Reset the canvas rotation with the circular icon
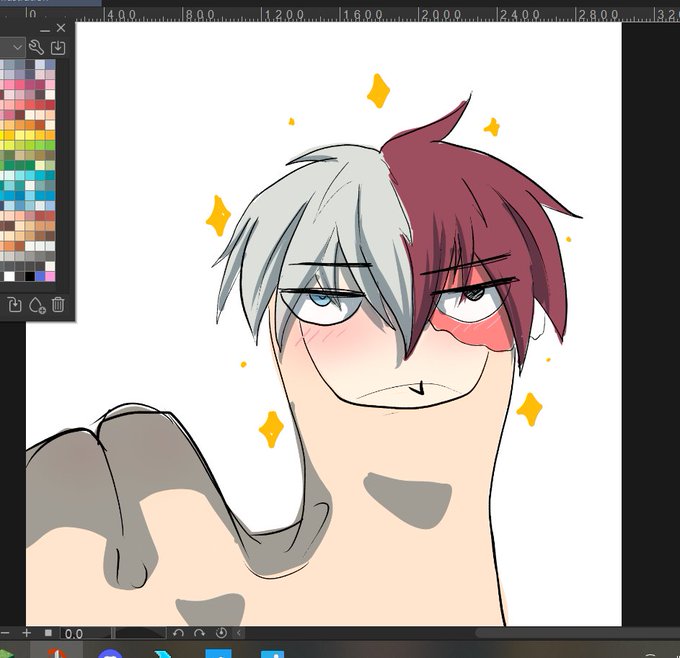680x658 pixels. pyautogui.click(x=221, y=633)
